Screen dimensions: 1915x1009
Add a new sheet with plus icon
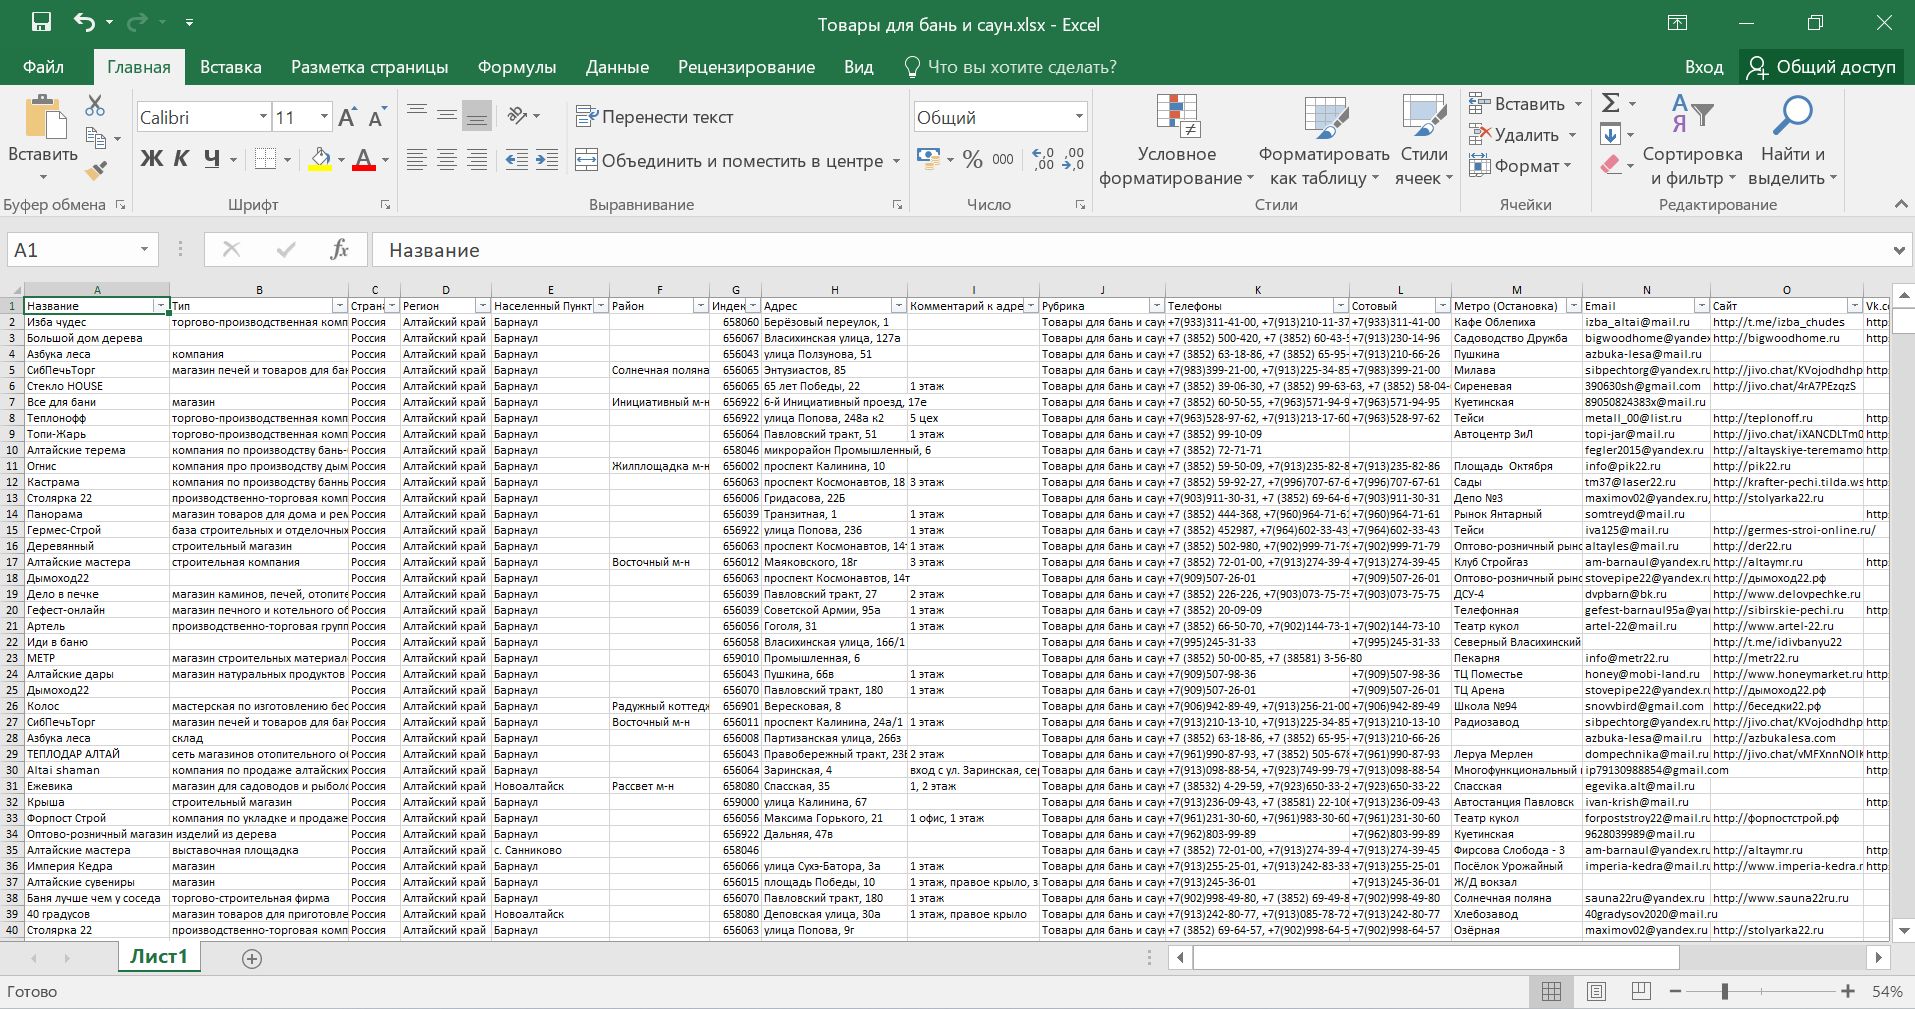click(x=252, y=958)
